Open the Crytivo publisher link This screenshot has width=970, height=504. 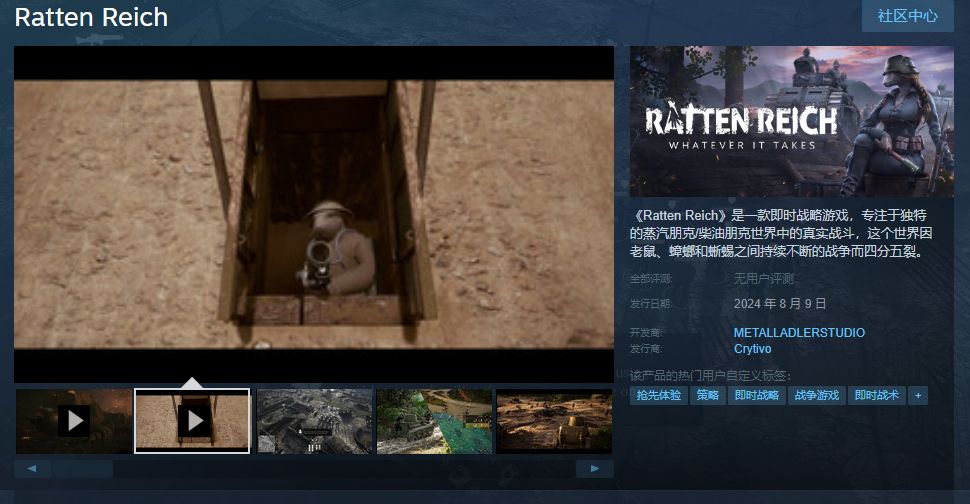pos(752,349)
